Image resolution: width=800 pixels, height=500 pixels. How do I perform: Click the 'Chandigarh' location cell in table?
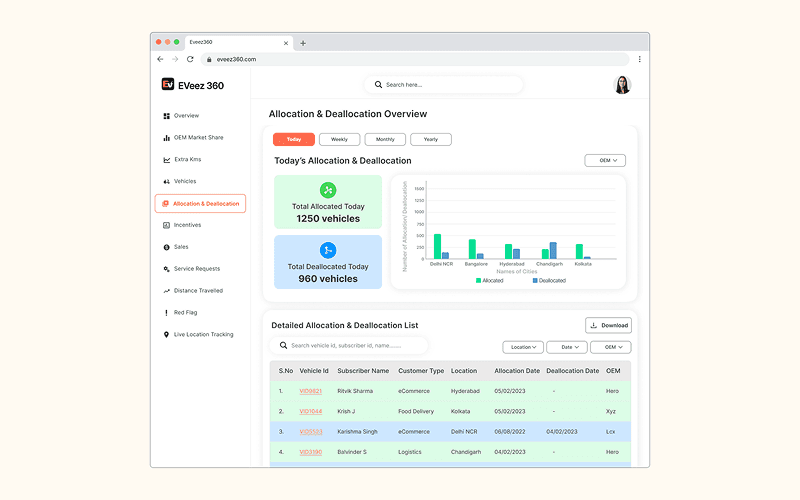pos(466,452)
